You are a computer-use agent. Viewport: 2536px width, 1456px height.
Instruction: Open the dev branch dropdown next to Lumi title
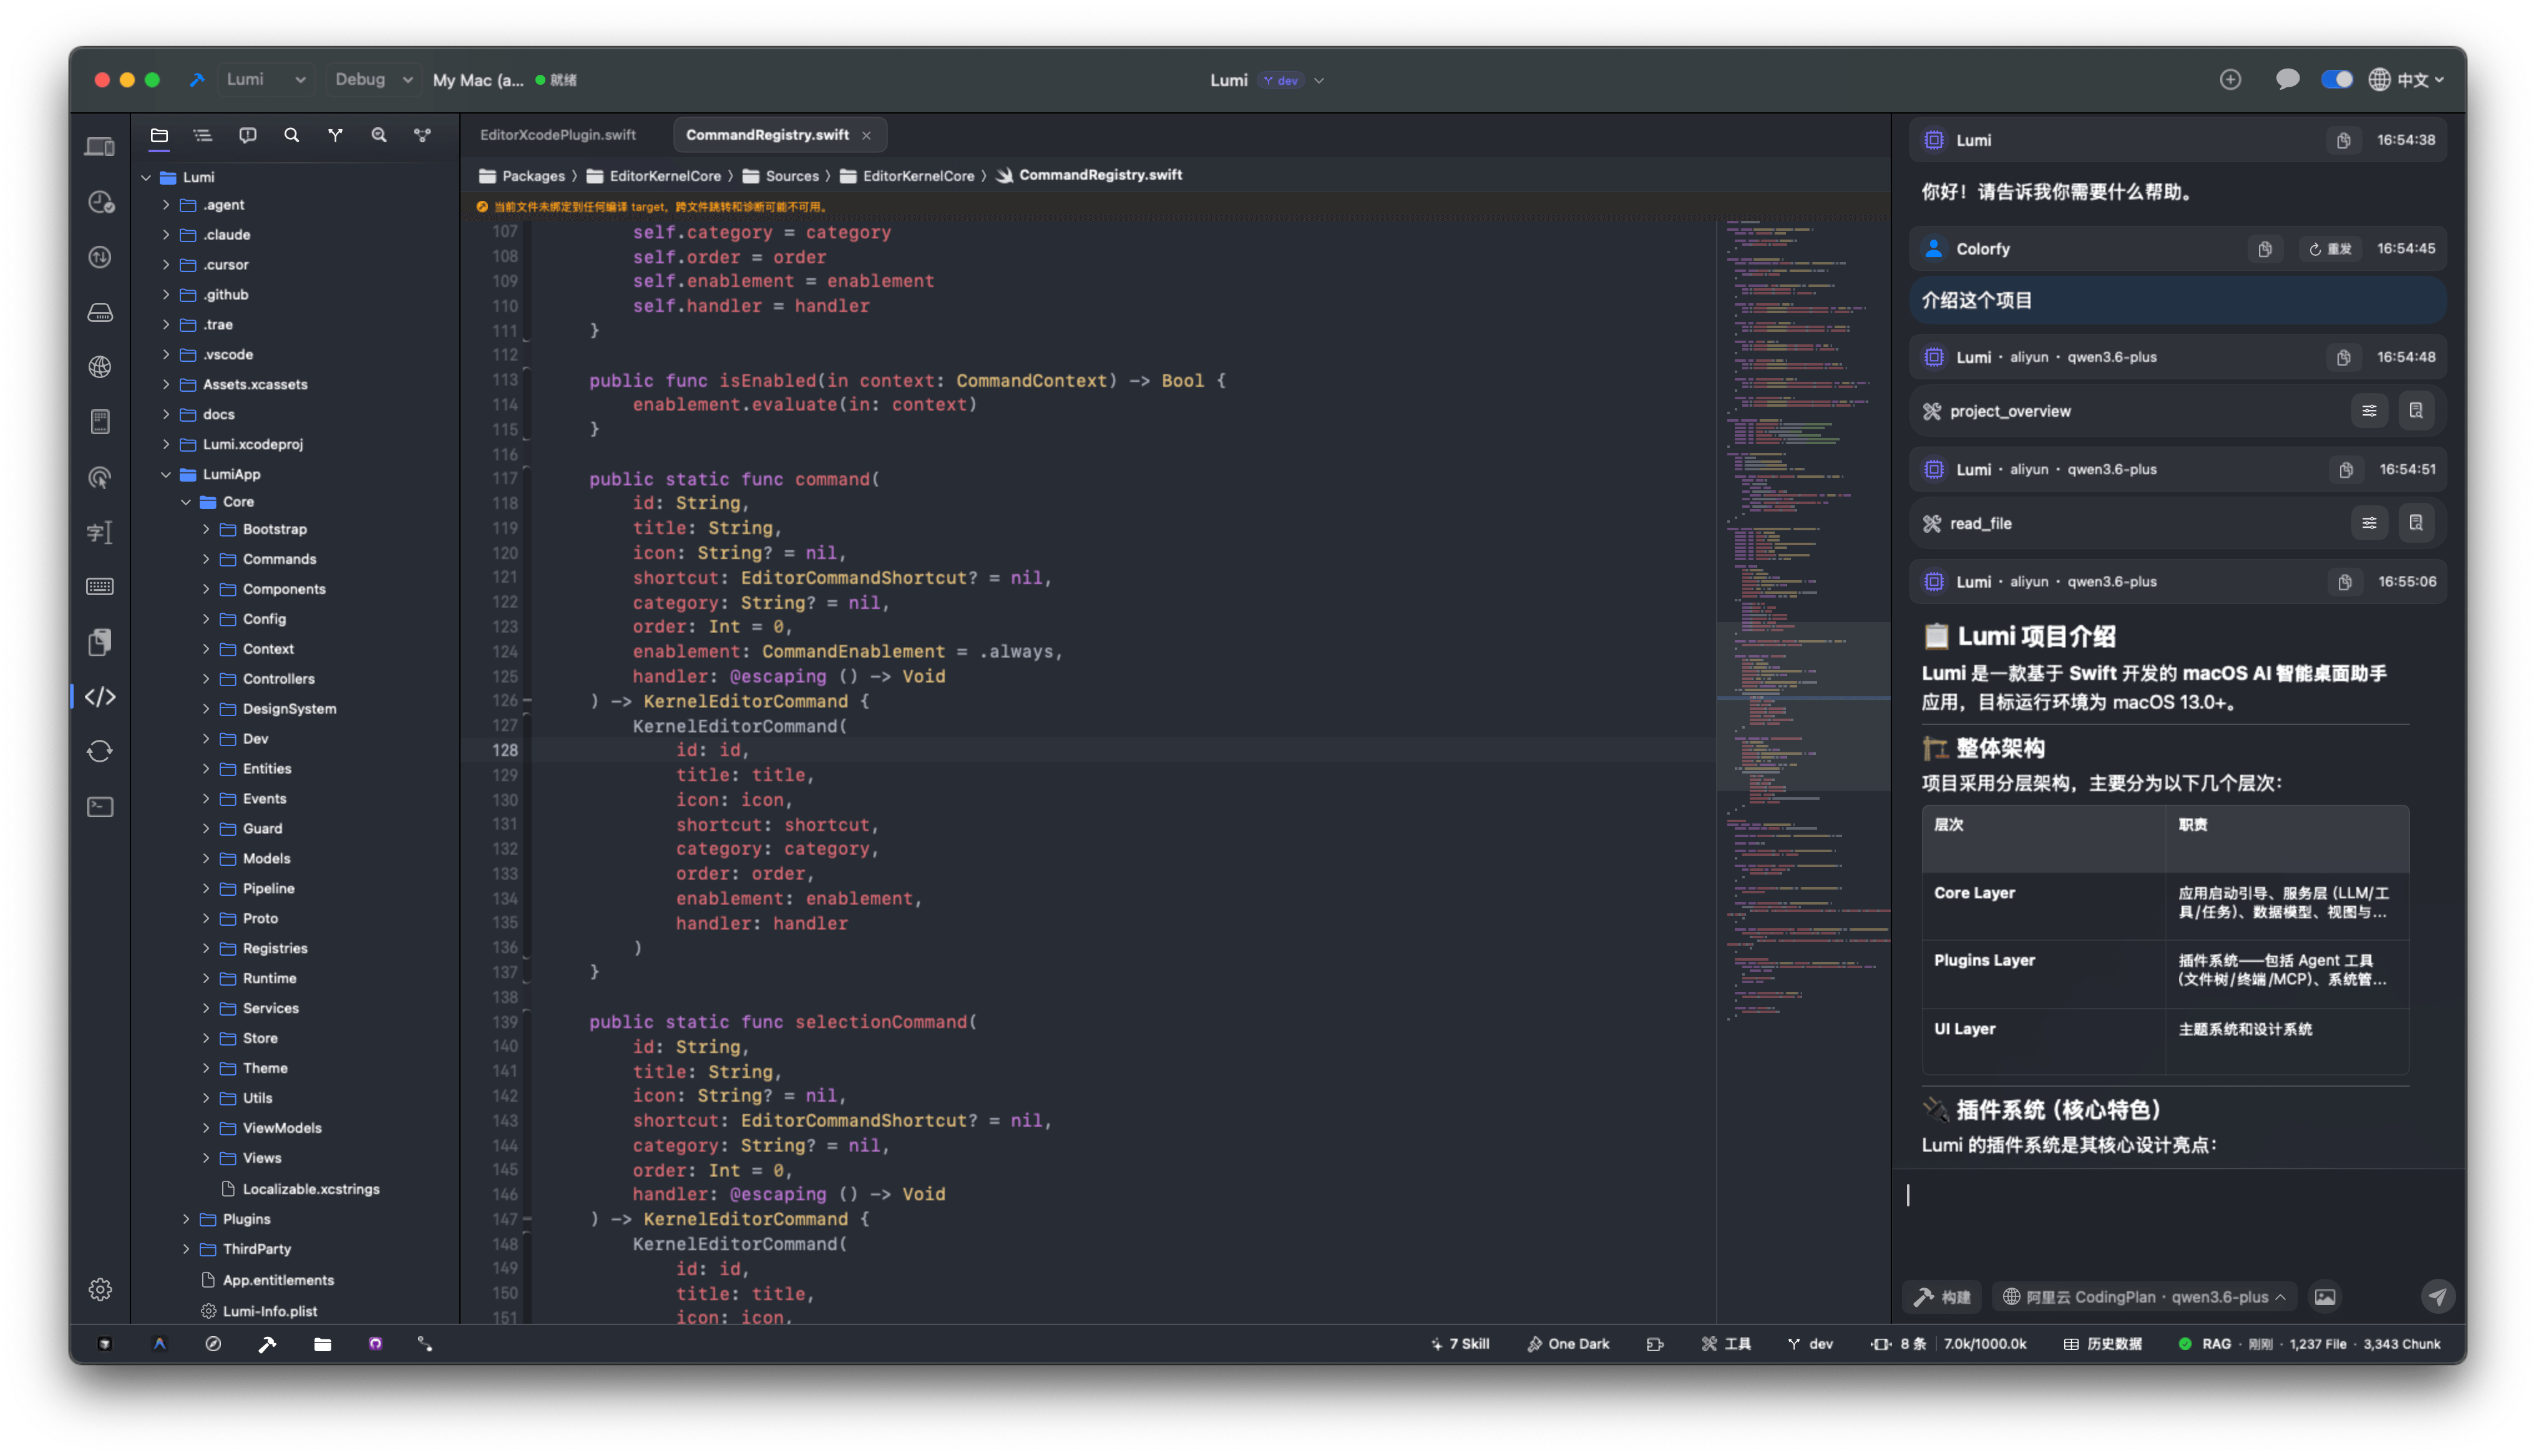tap(1291, 80)
